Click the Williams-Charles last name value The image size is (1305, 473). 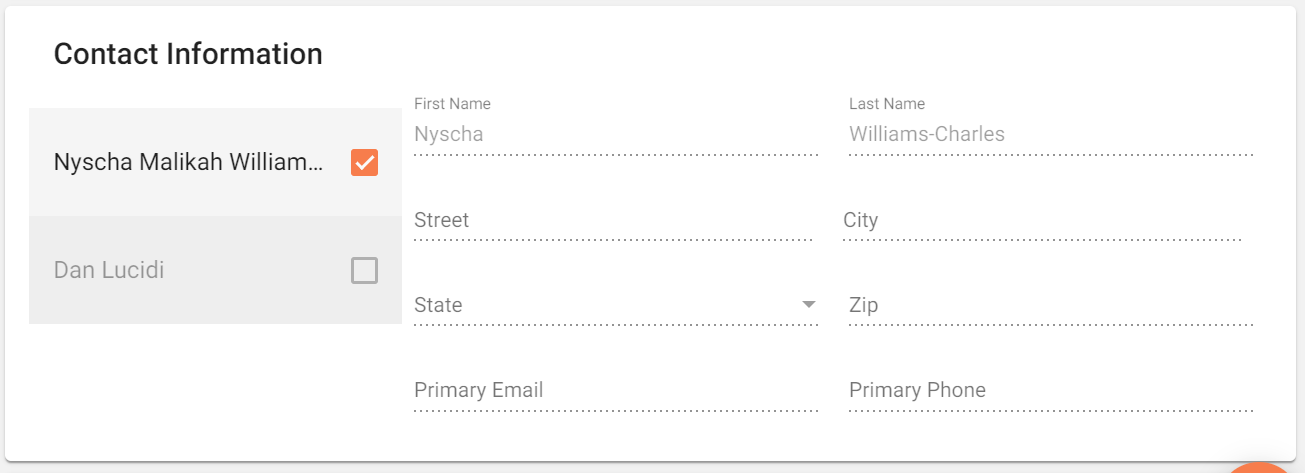[x=927, y=134]
